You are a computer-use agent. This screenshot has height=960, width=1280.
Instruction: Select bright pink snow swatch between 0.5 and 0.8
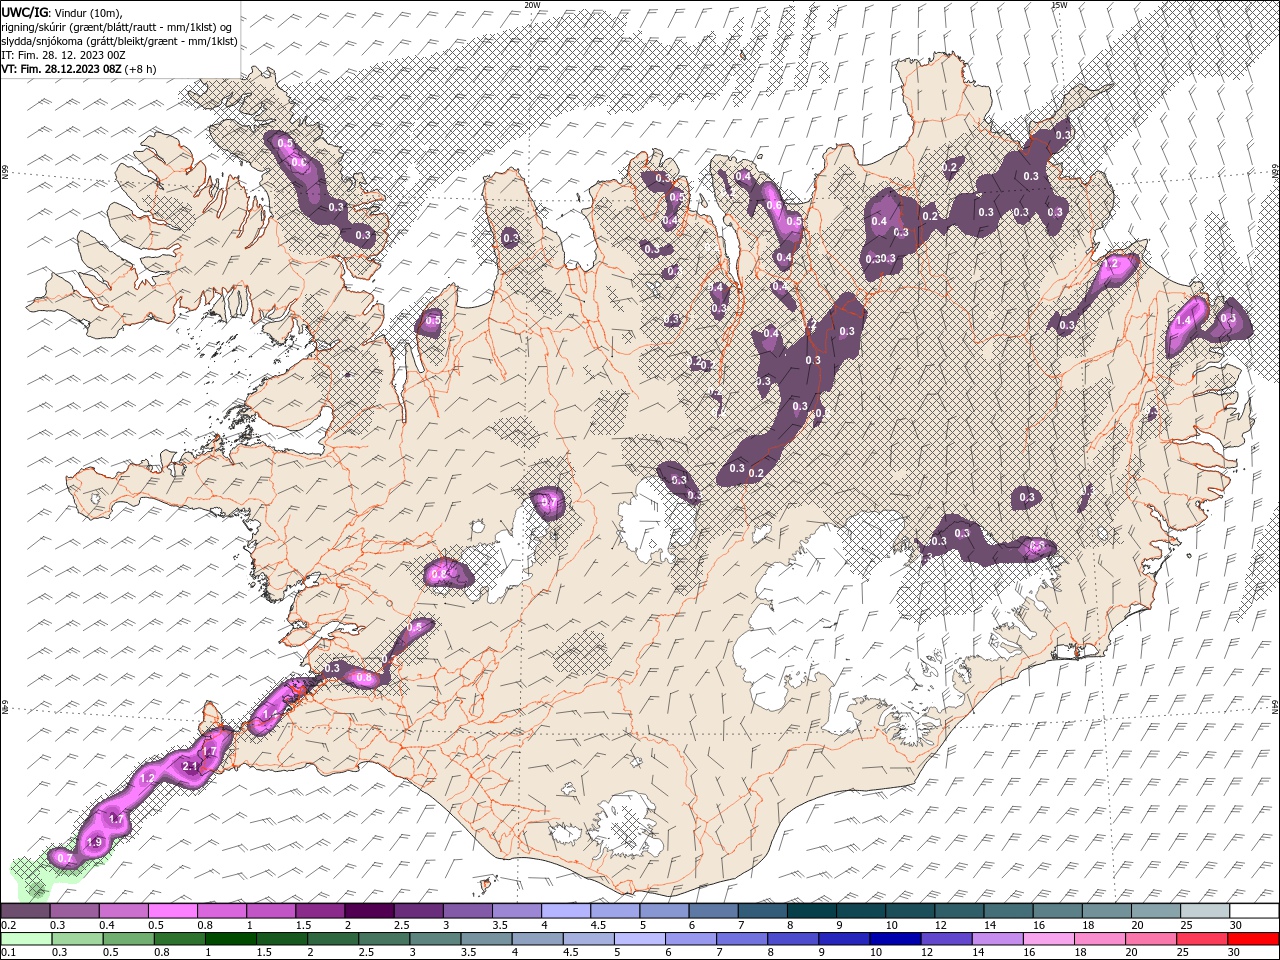coord(172,910)
